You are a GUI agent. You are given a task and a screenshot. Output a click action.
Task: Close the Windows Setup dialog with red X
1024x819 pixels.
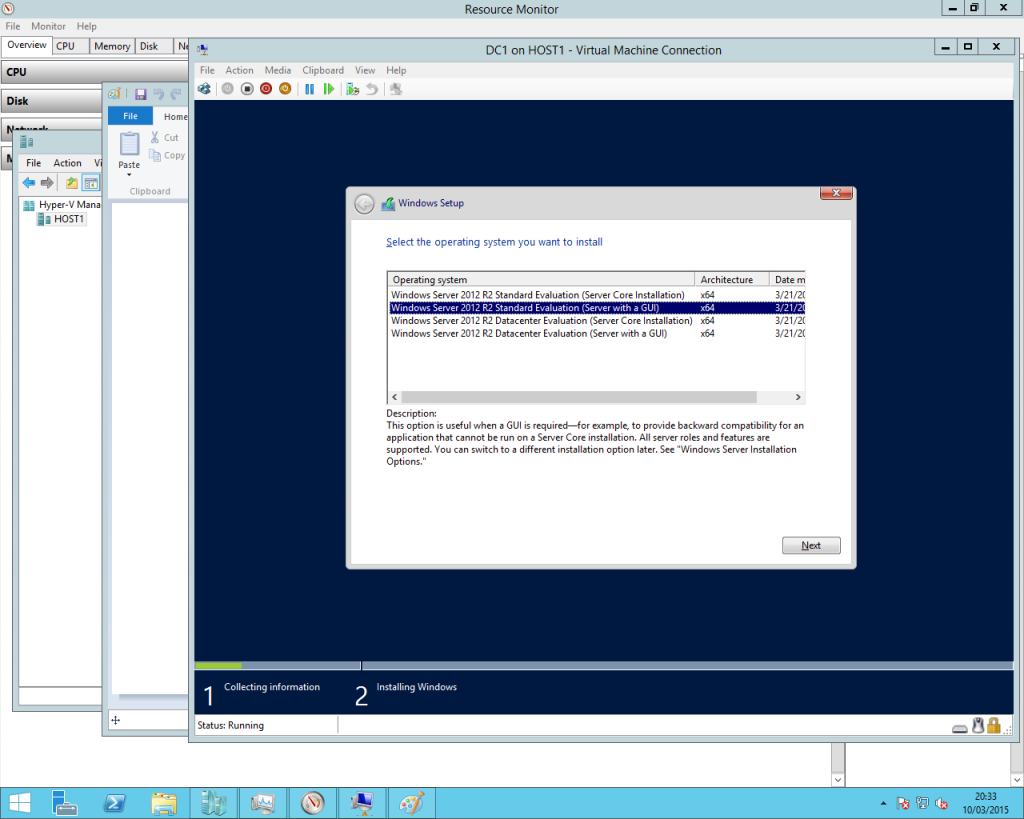point(836,193)
